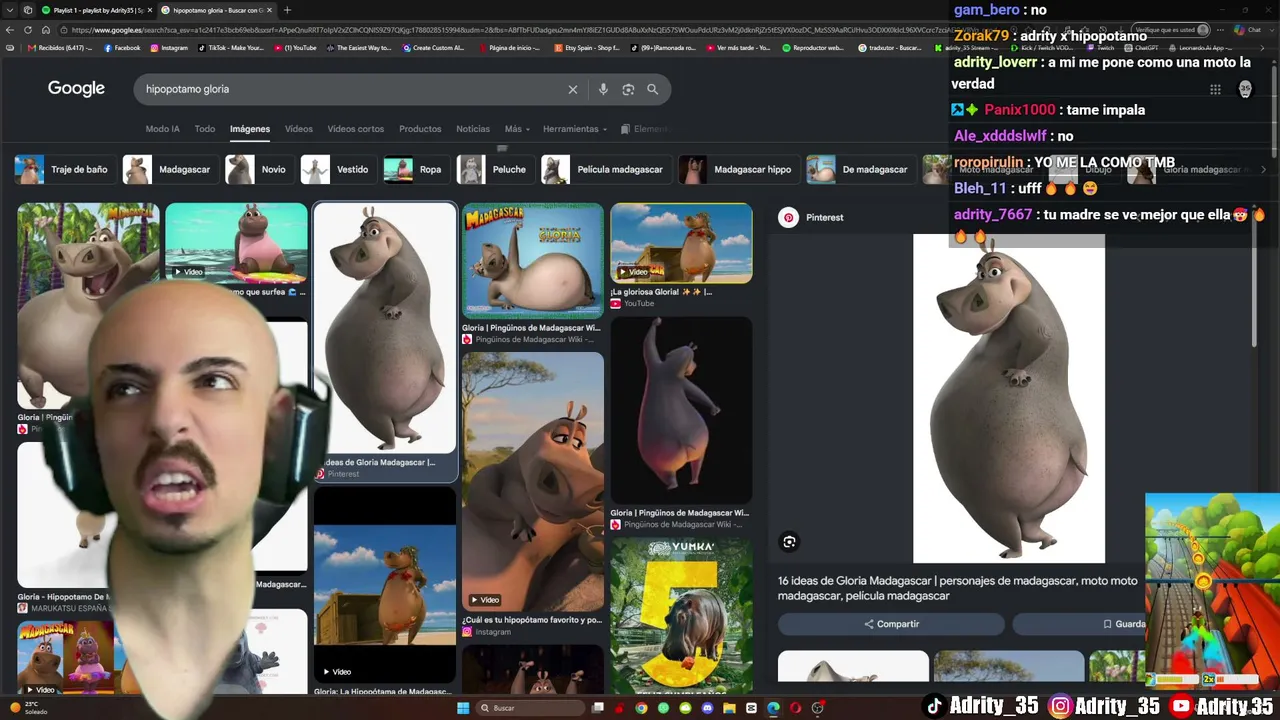Open the Google account avatar

[1245, 90]
